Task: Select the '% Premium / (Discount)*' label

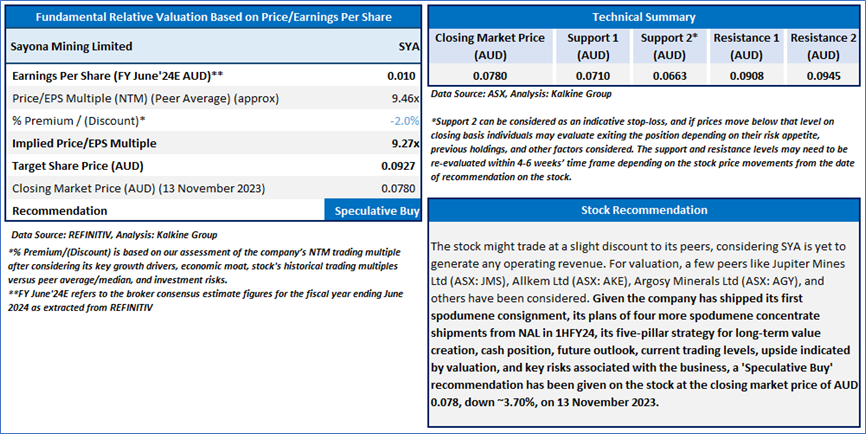Action: click(79, 121)
